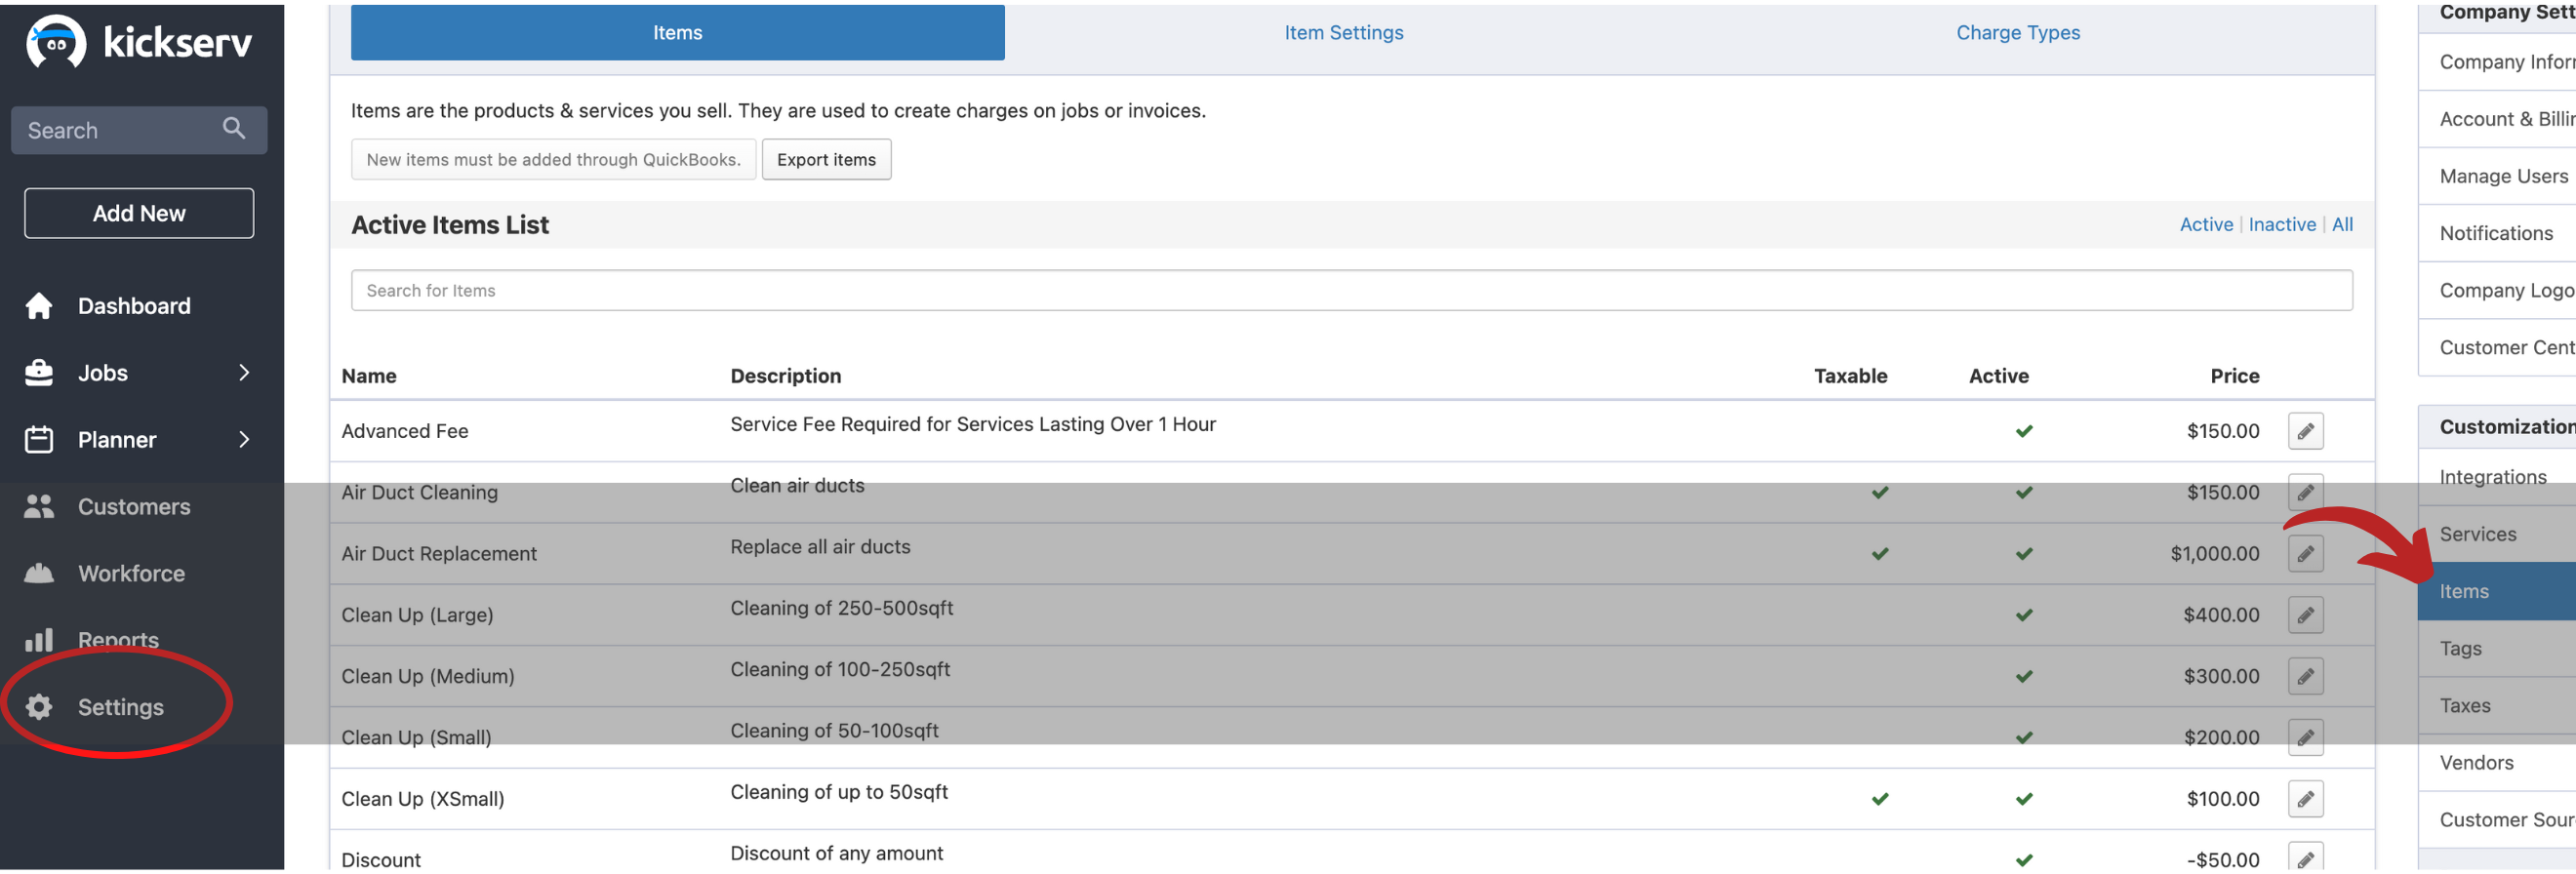Open the Item Settings tab
The width and height of the screenshot is (2576, 874).
point(1343,32)
